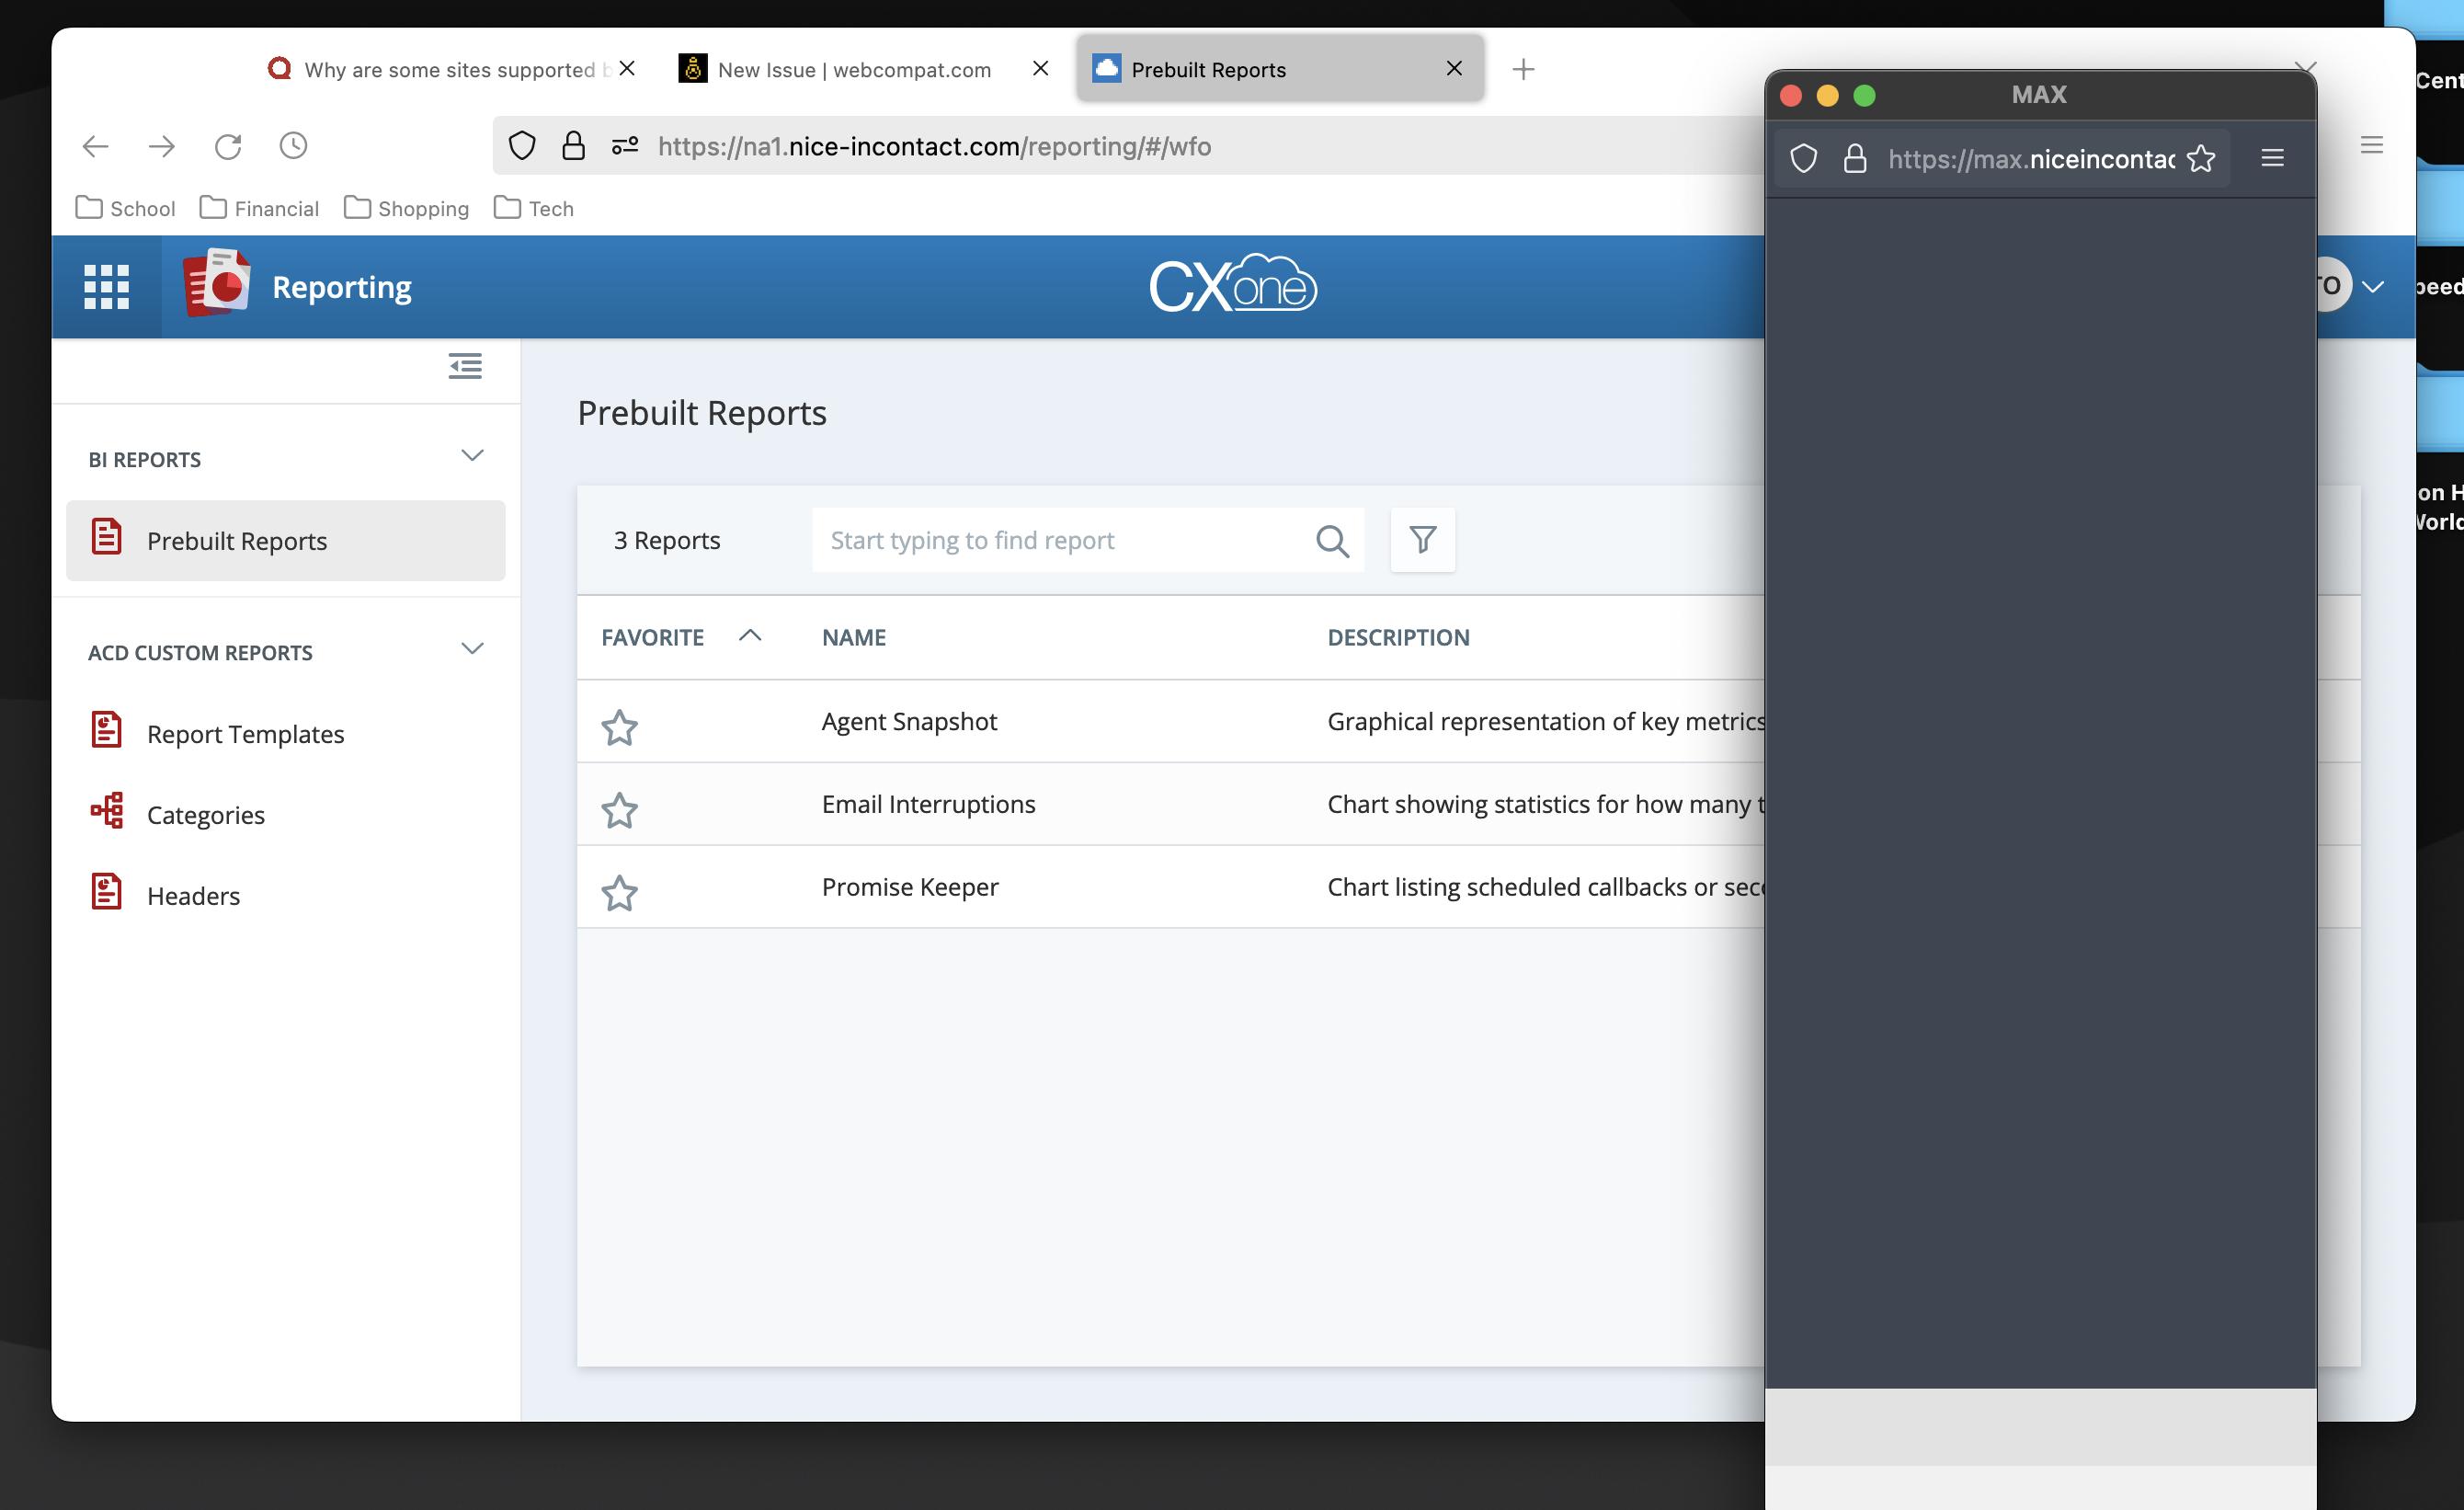
Task: Favorite the Promise Keeper report star
Action: point(619,893)
